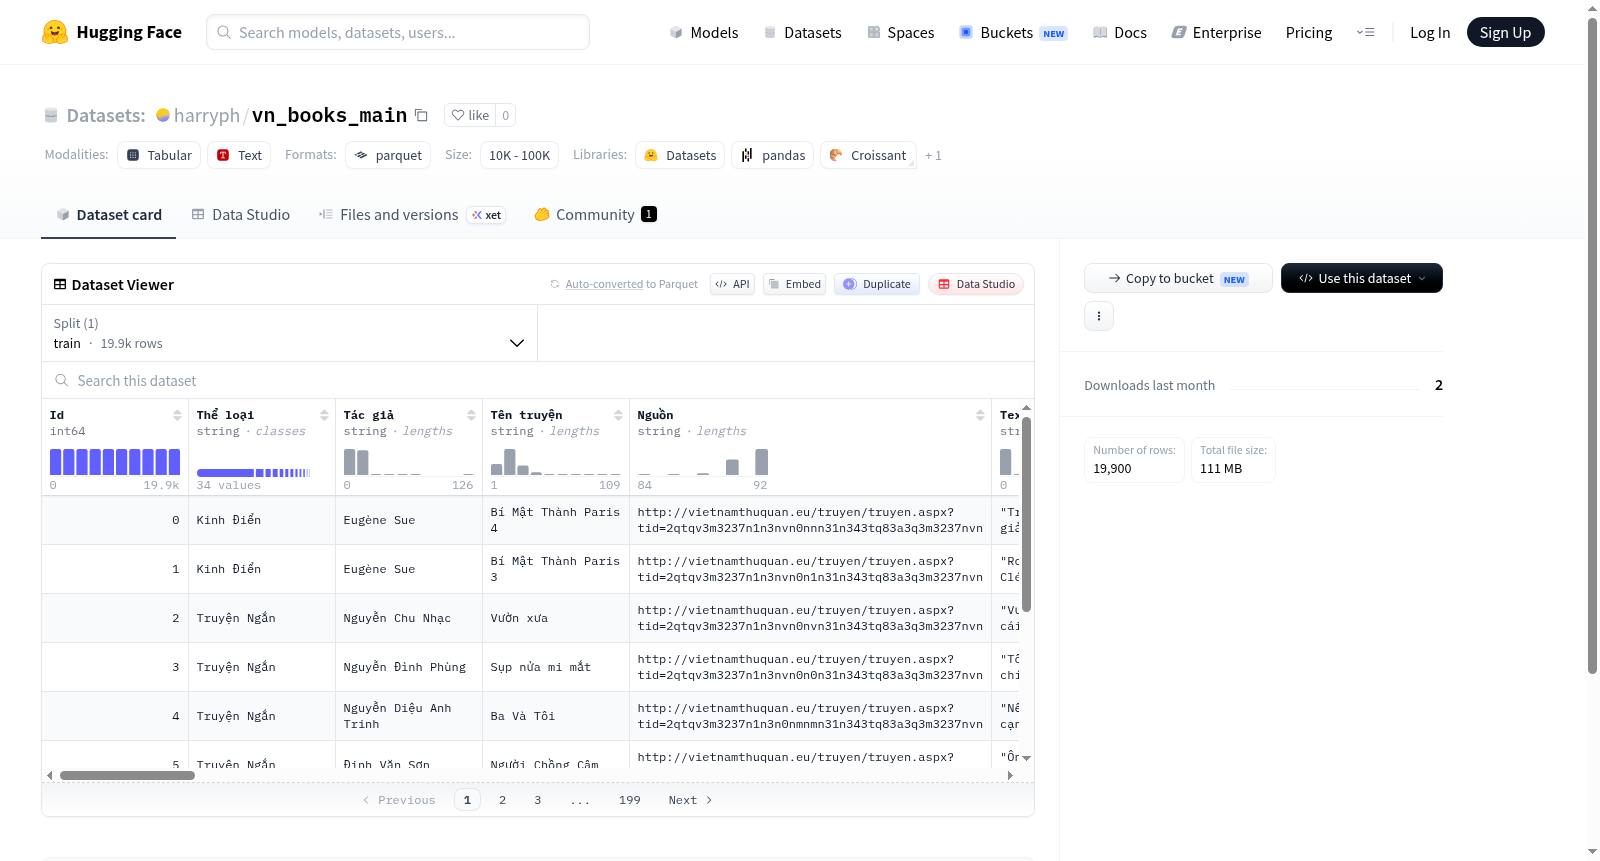Click the horizontal table scrollbar thumb
Viewport: 1600px width, 861px height.
[127, 775]
